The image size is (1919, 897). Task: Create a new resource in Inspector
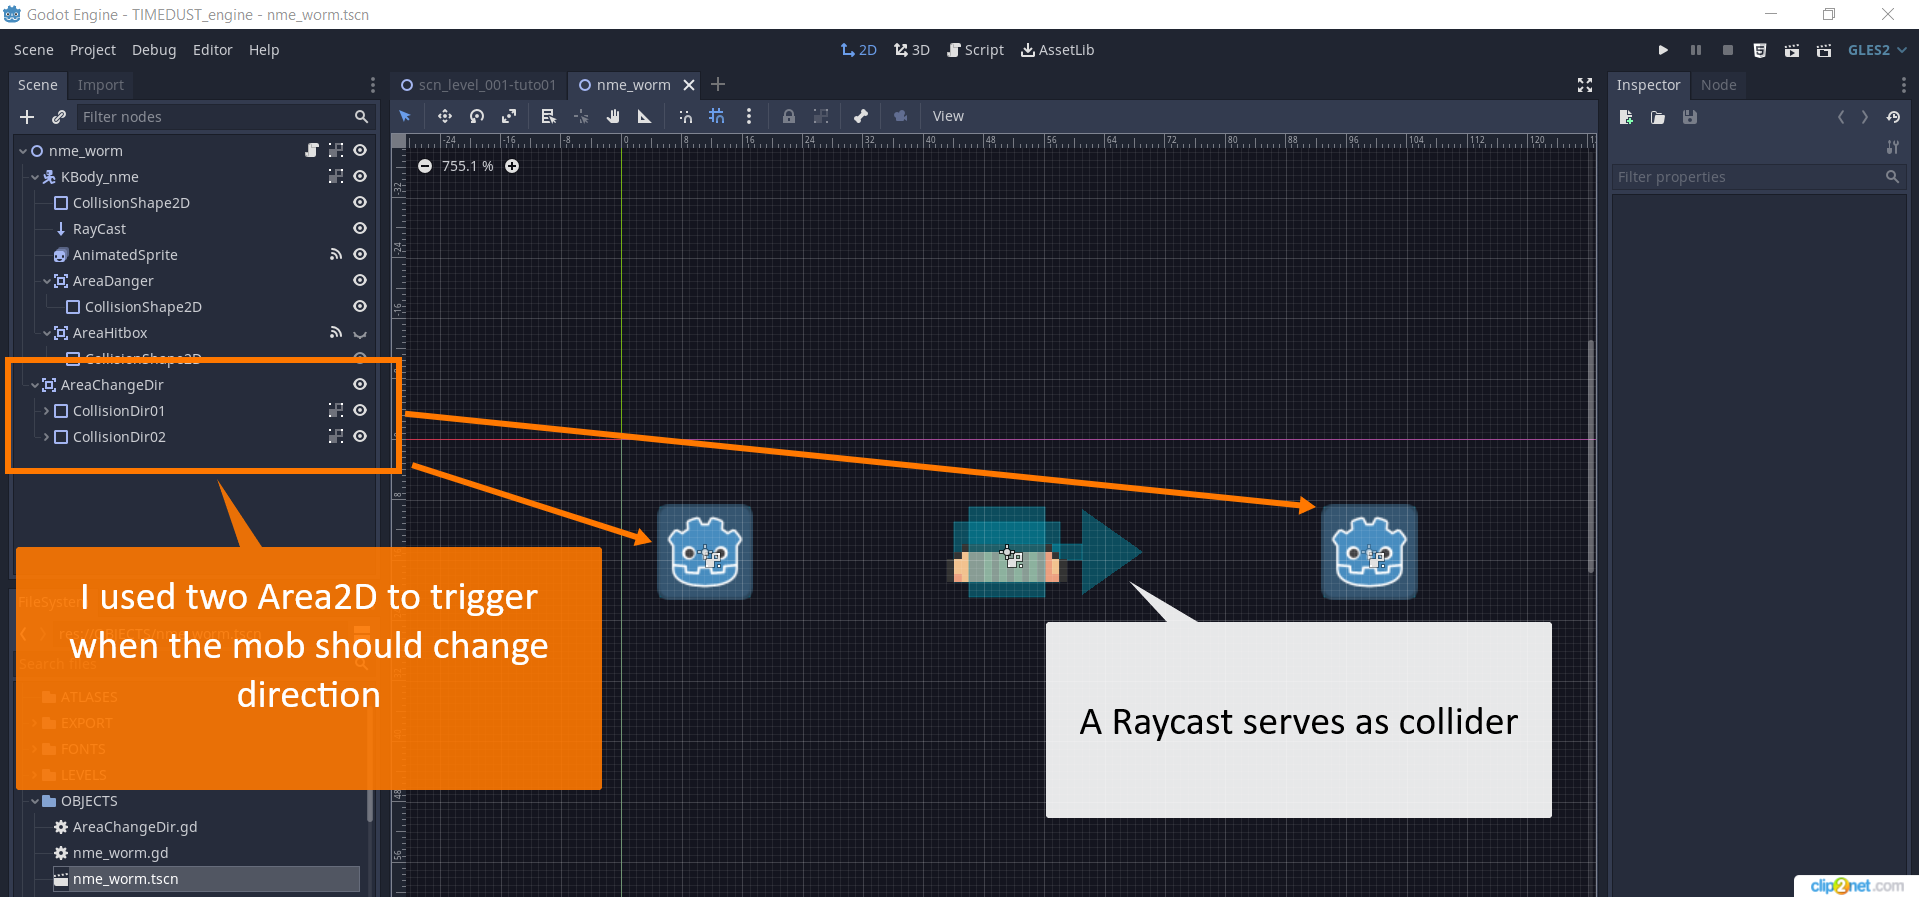click(x=1626, y=117)
